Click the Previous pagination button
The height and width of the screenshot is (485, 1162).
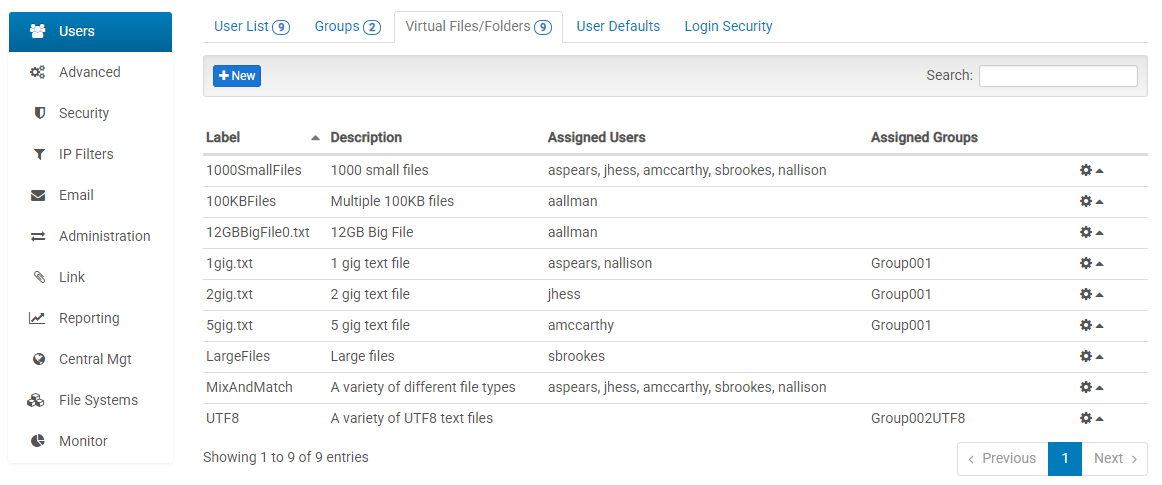click(x=1003, y=459)
